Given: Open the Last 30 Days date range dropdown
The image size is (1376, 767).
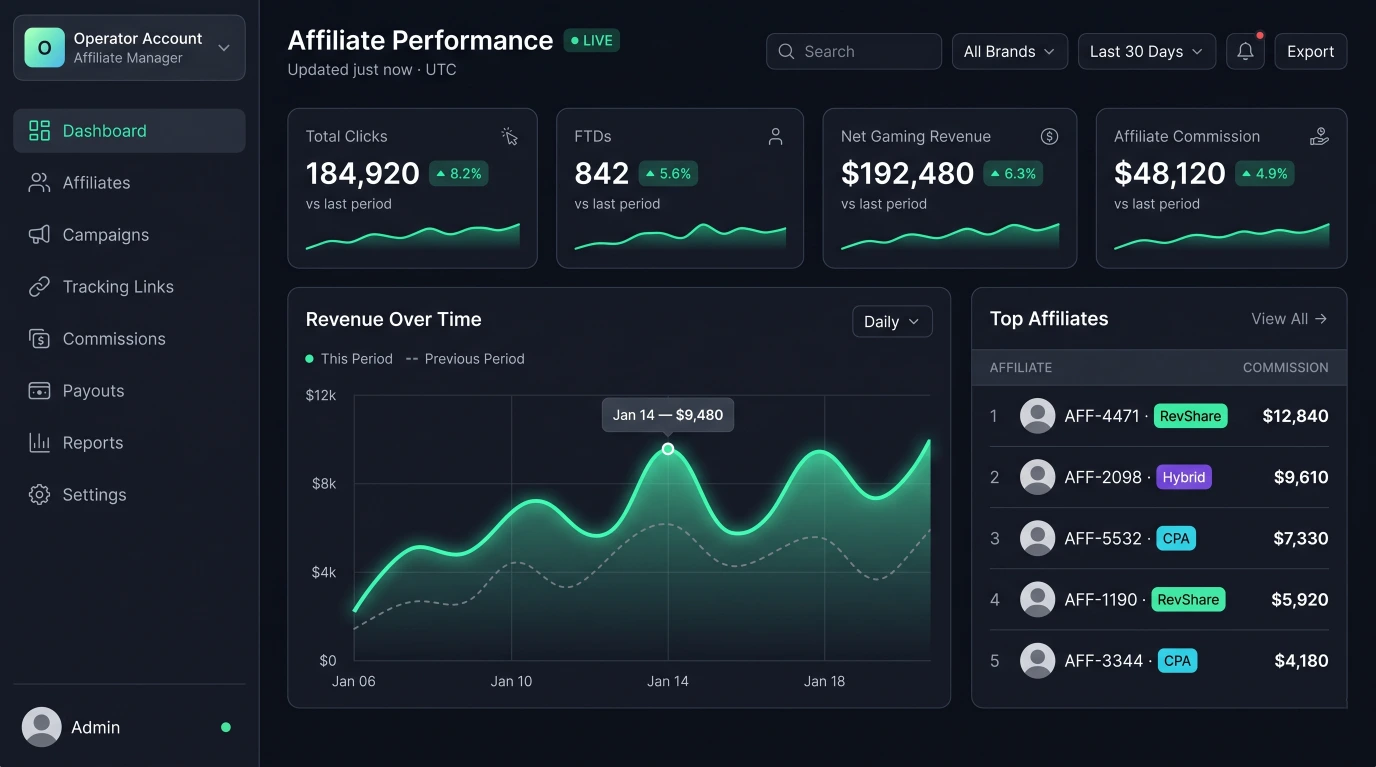Looking at the screenshot, I should [x=1146, y=52].
